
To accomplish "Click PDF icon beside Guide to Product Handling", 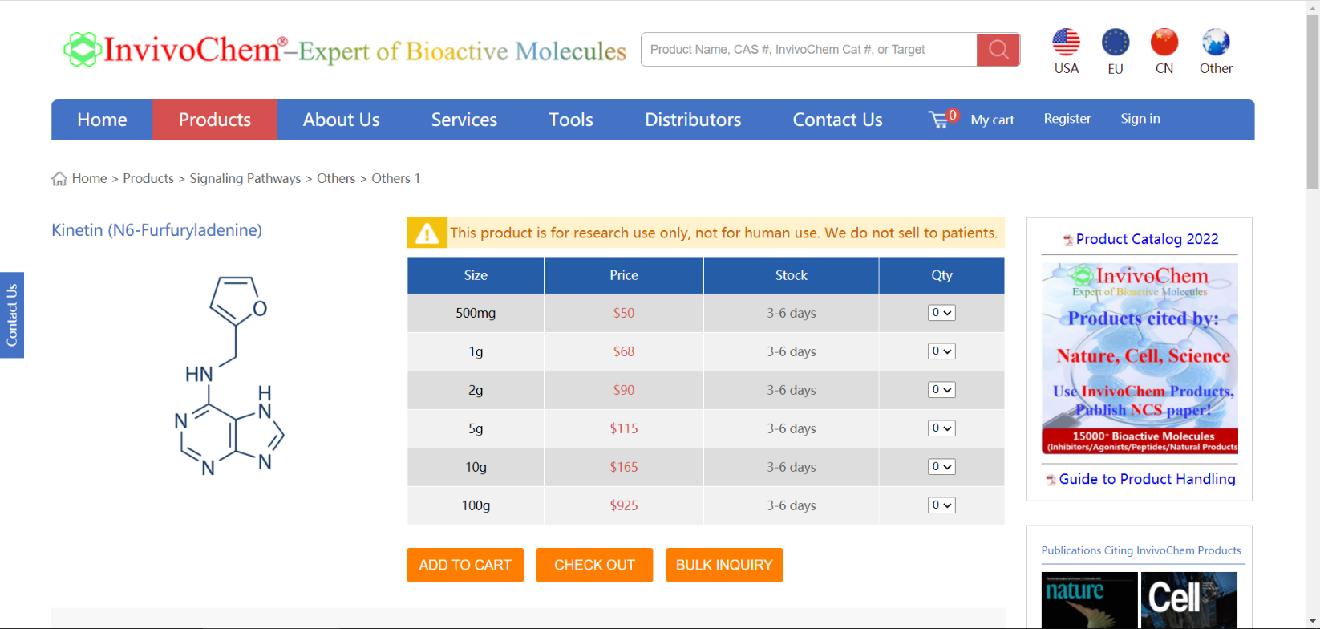I will tap(1051, 480).
